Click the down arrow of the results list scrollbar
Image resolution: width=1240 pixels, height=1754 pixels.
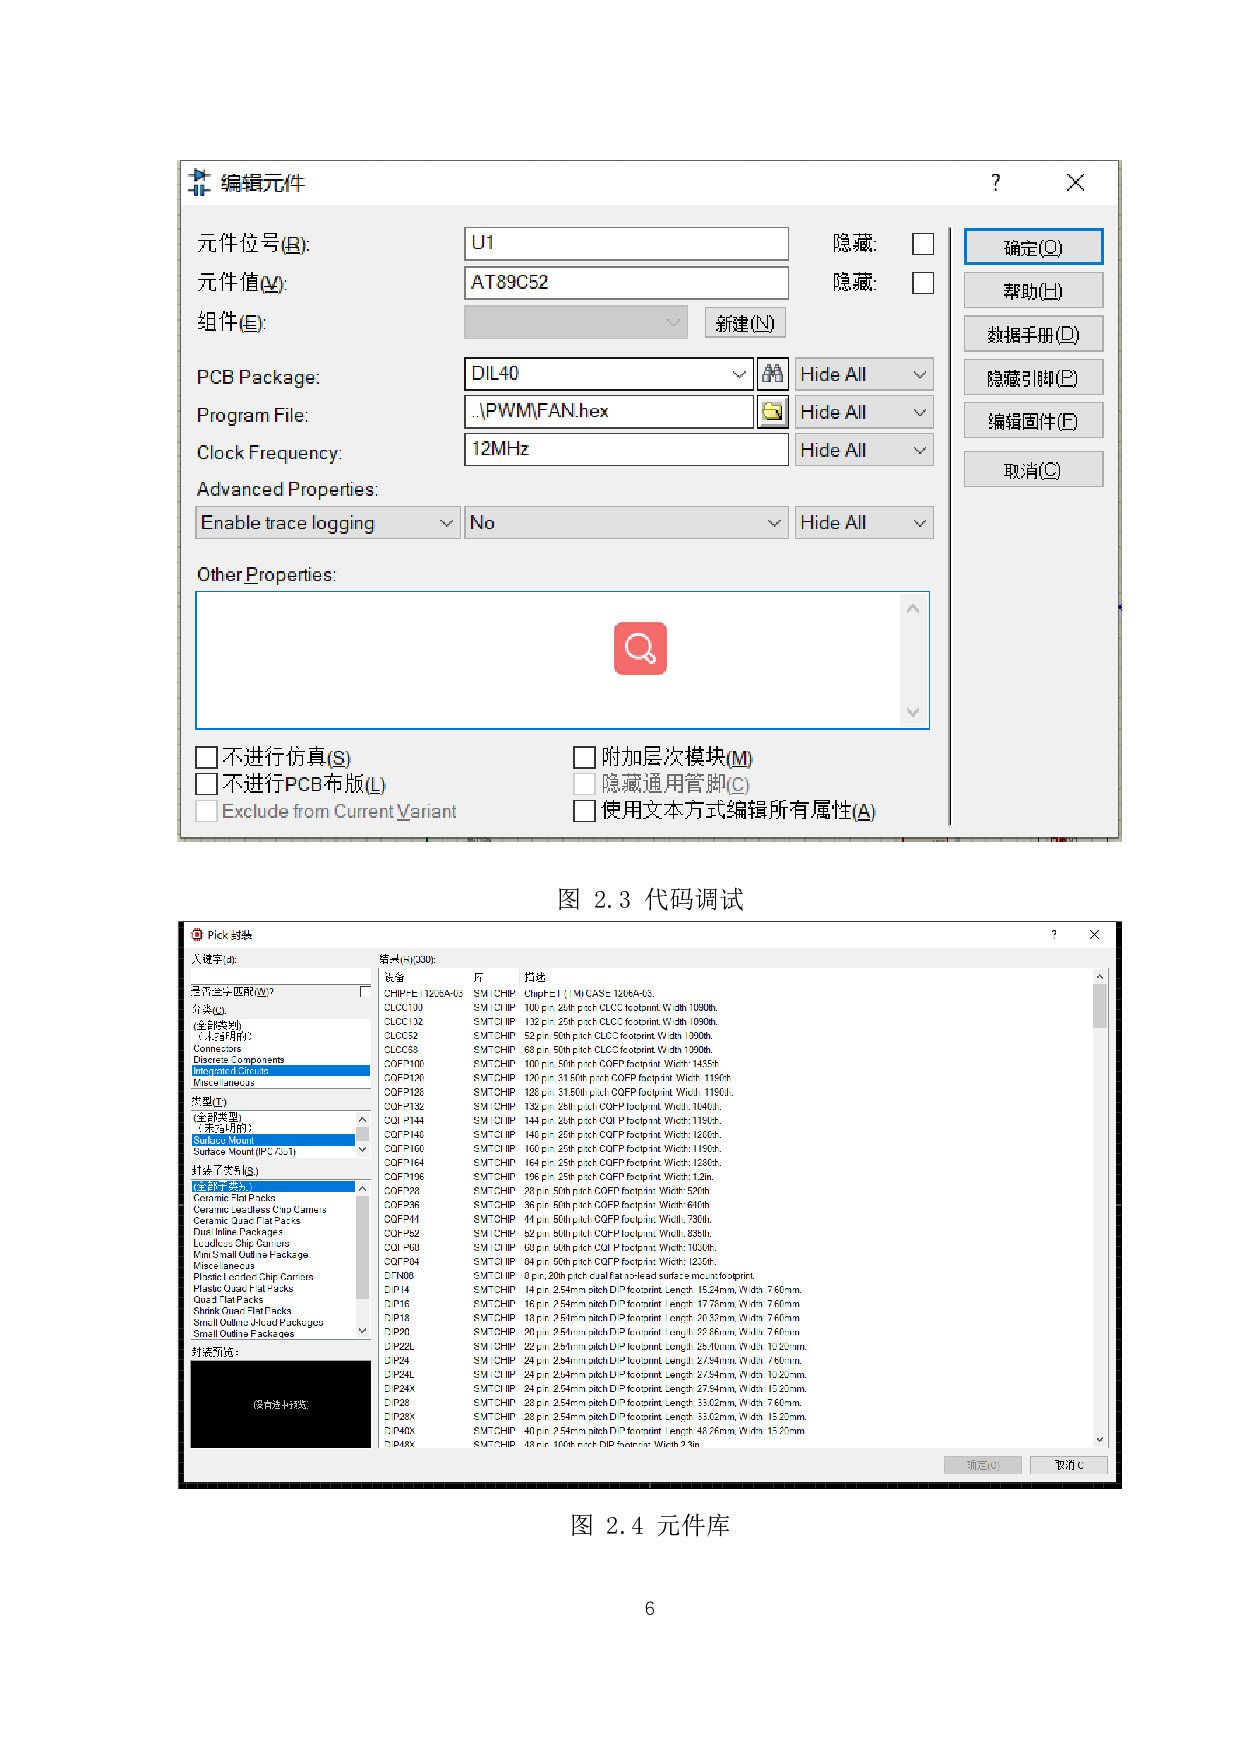pos(1100,1440)
